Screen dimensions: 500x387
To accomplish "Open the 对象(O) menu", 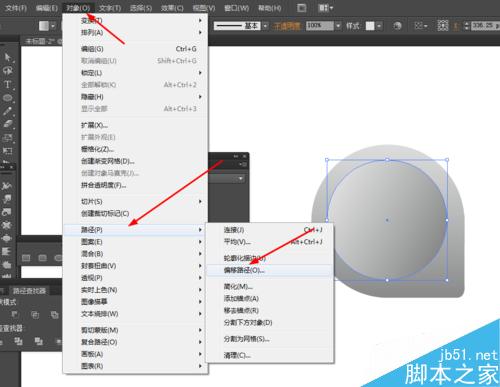I will click(78, 8).
